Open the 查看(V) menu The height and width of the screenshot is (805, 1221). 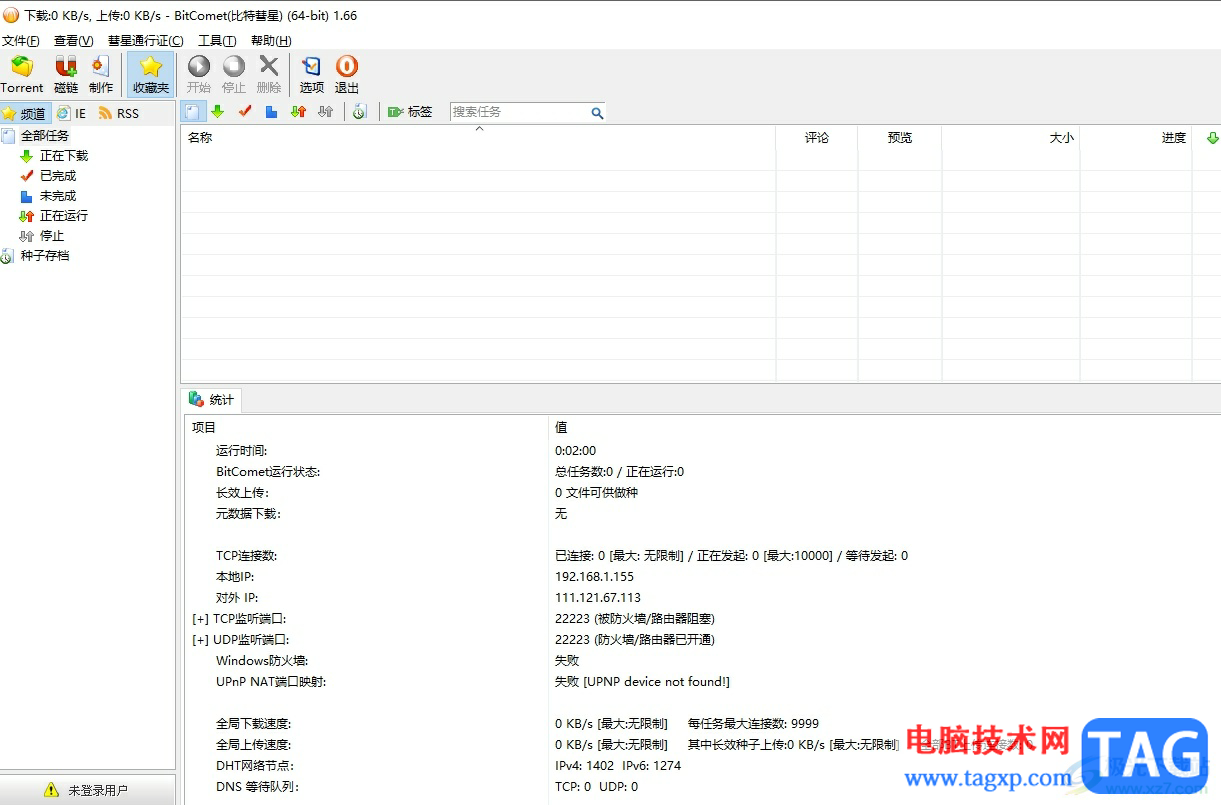point(74,41)
